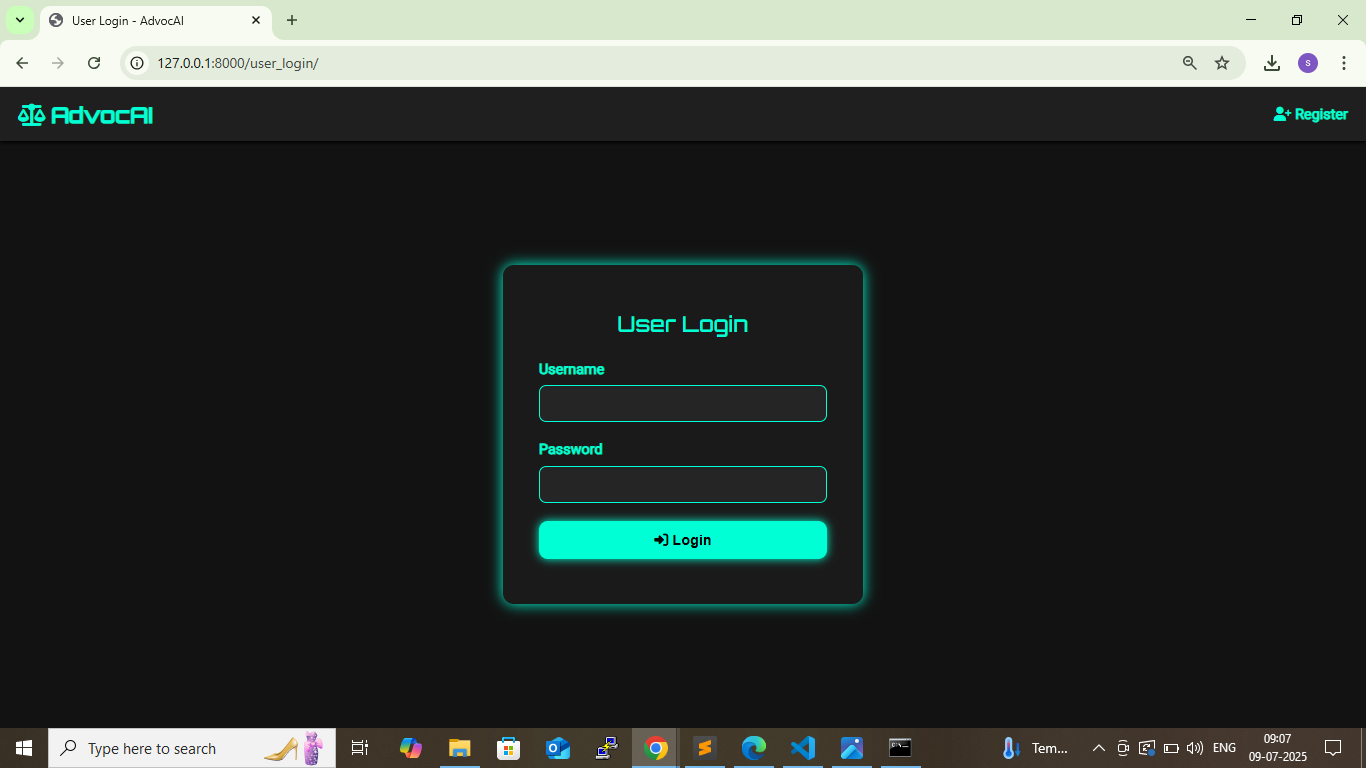Show hidden system tray icons
Viewport: 1366px width, 768px height.
click(x=1098, y=748)
